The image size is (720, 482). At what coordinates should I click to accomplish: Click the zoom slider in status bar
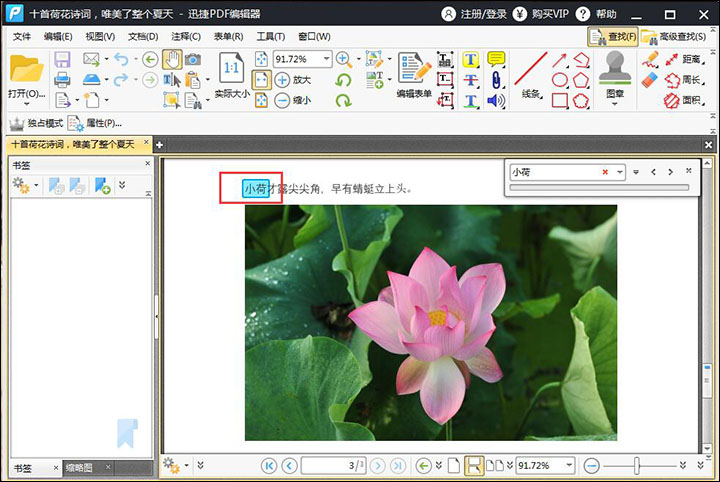[x=636, y=465]
